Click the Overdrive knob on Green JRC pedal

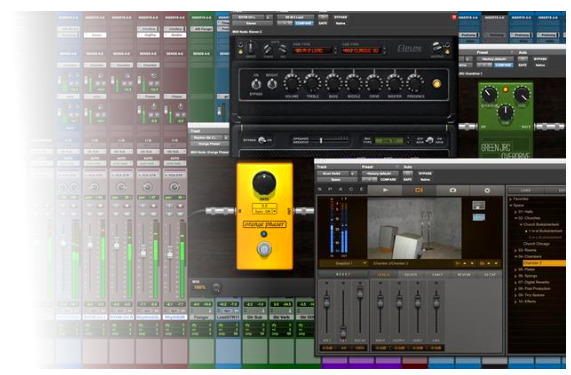[489, 94]
